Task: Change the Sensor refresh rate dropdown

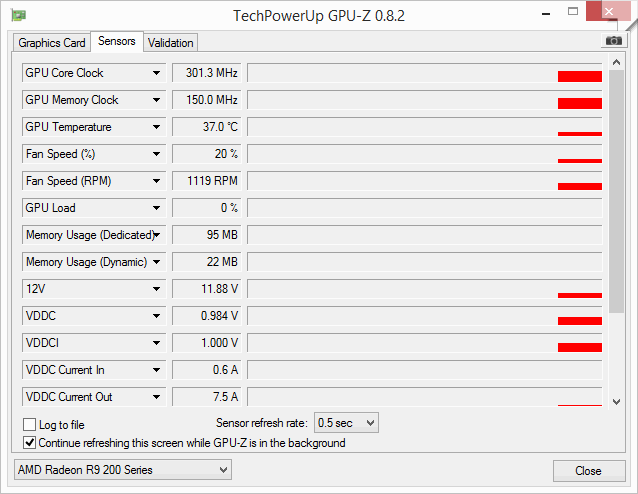Action: coord(346,423)
